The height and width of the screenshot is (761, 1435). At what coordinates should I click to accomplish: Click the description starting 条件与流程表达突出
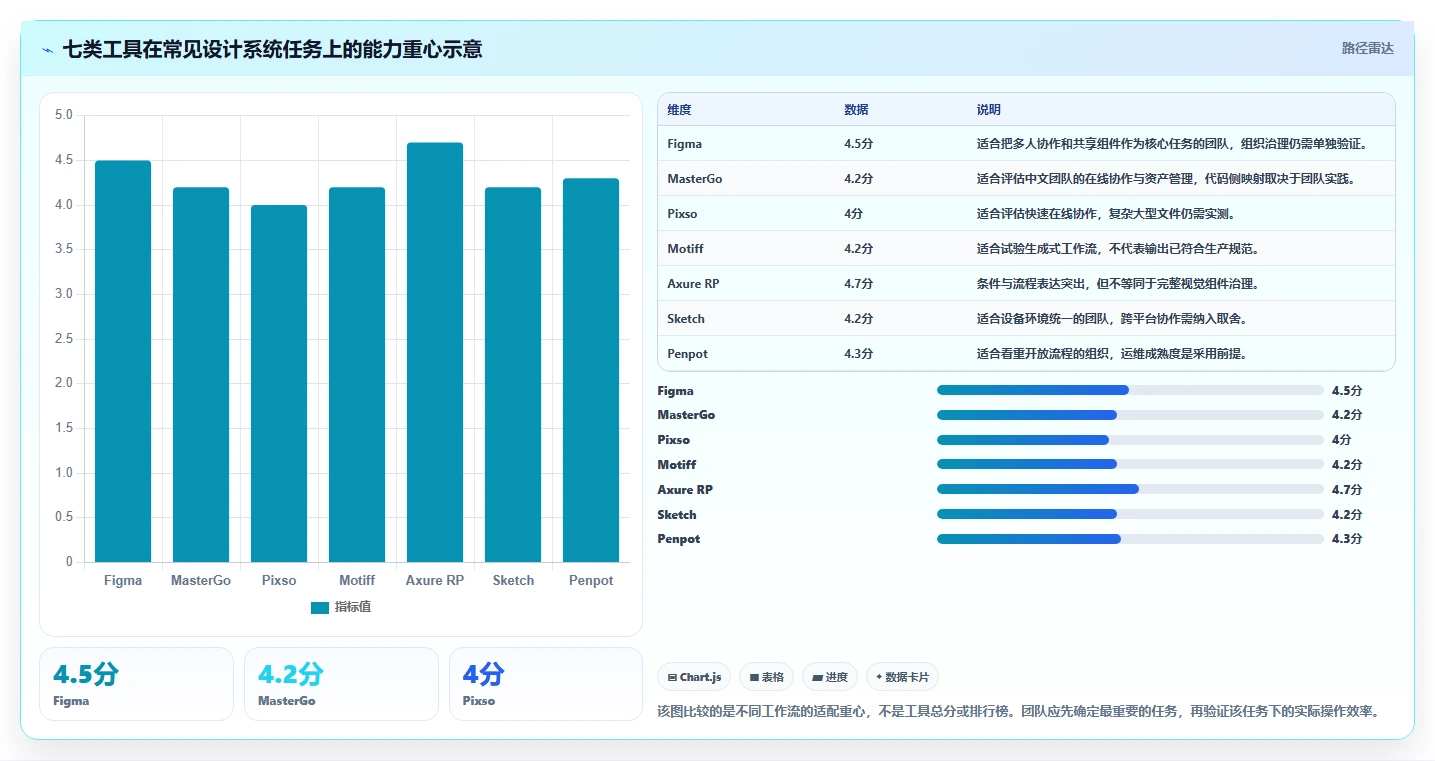point(1118,284)
